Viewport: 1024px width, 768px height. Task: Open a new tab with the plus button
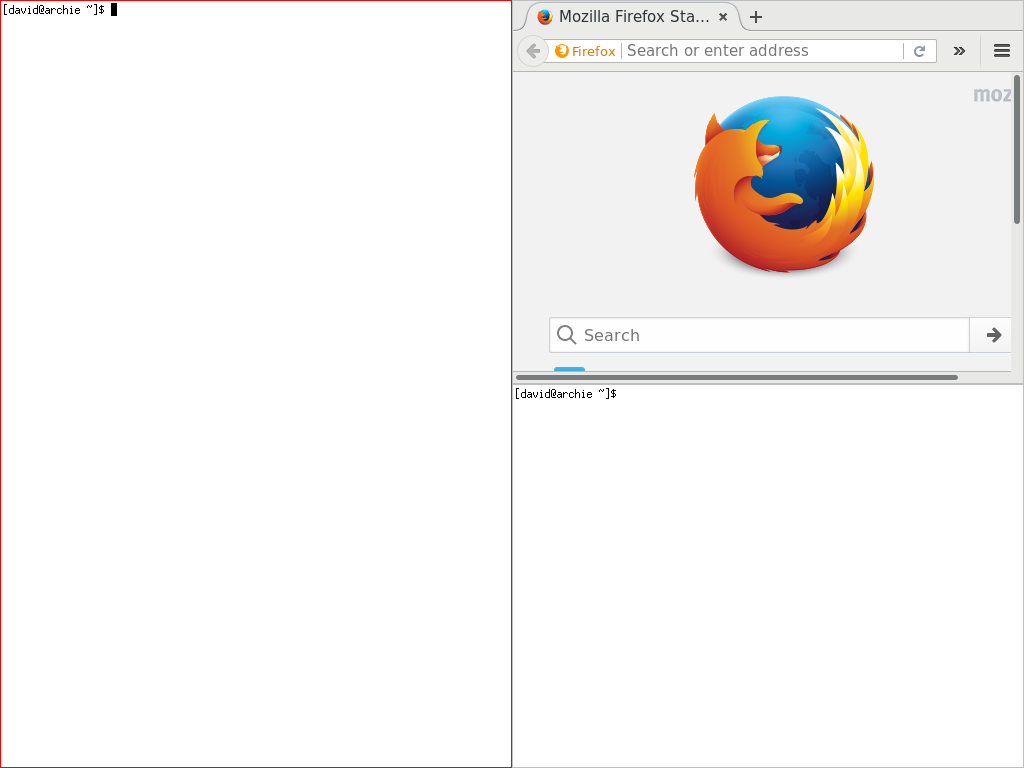[756, 17]
